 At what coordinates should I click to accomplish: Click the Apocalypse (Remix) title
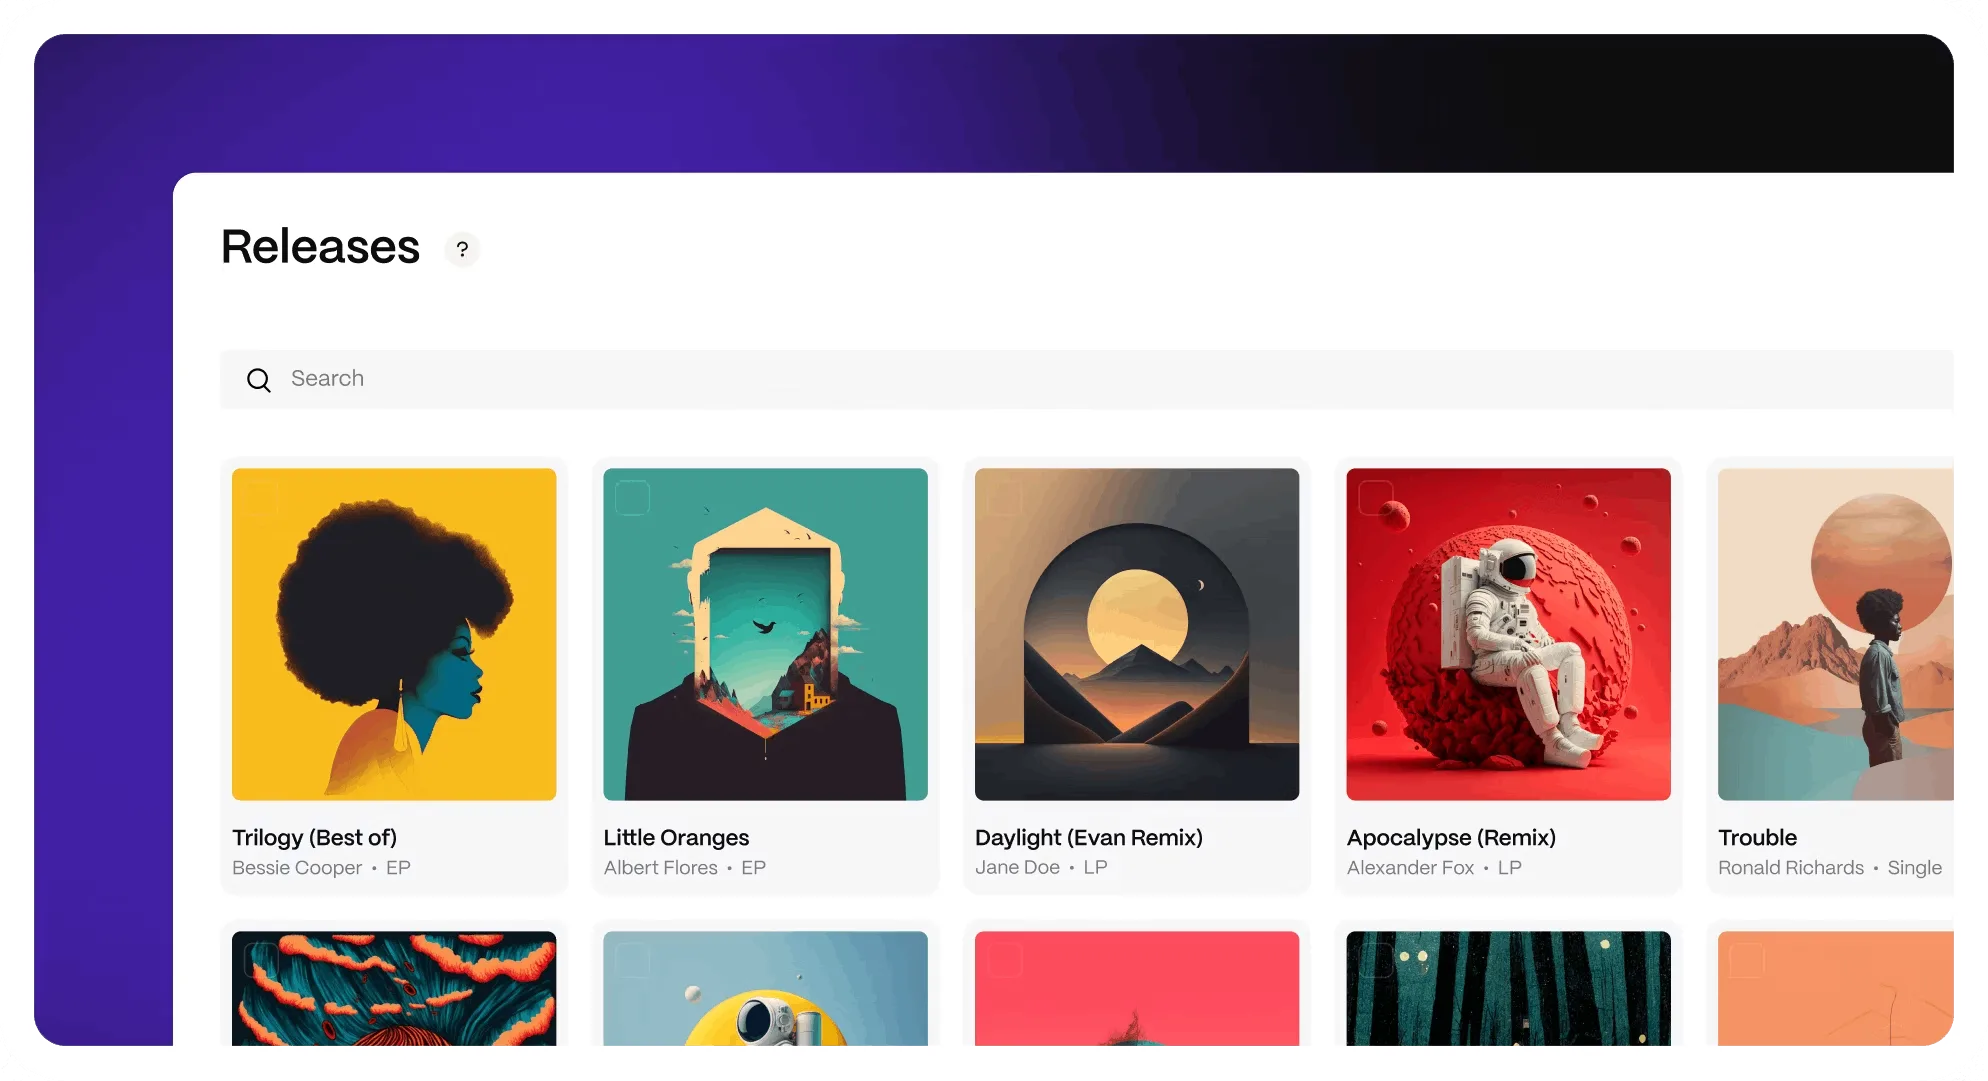point(1452,838)
